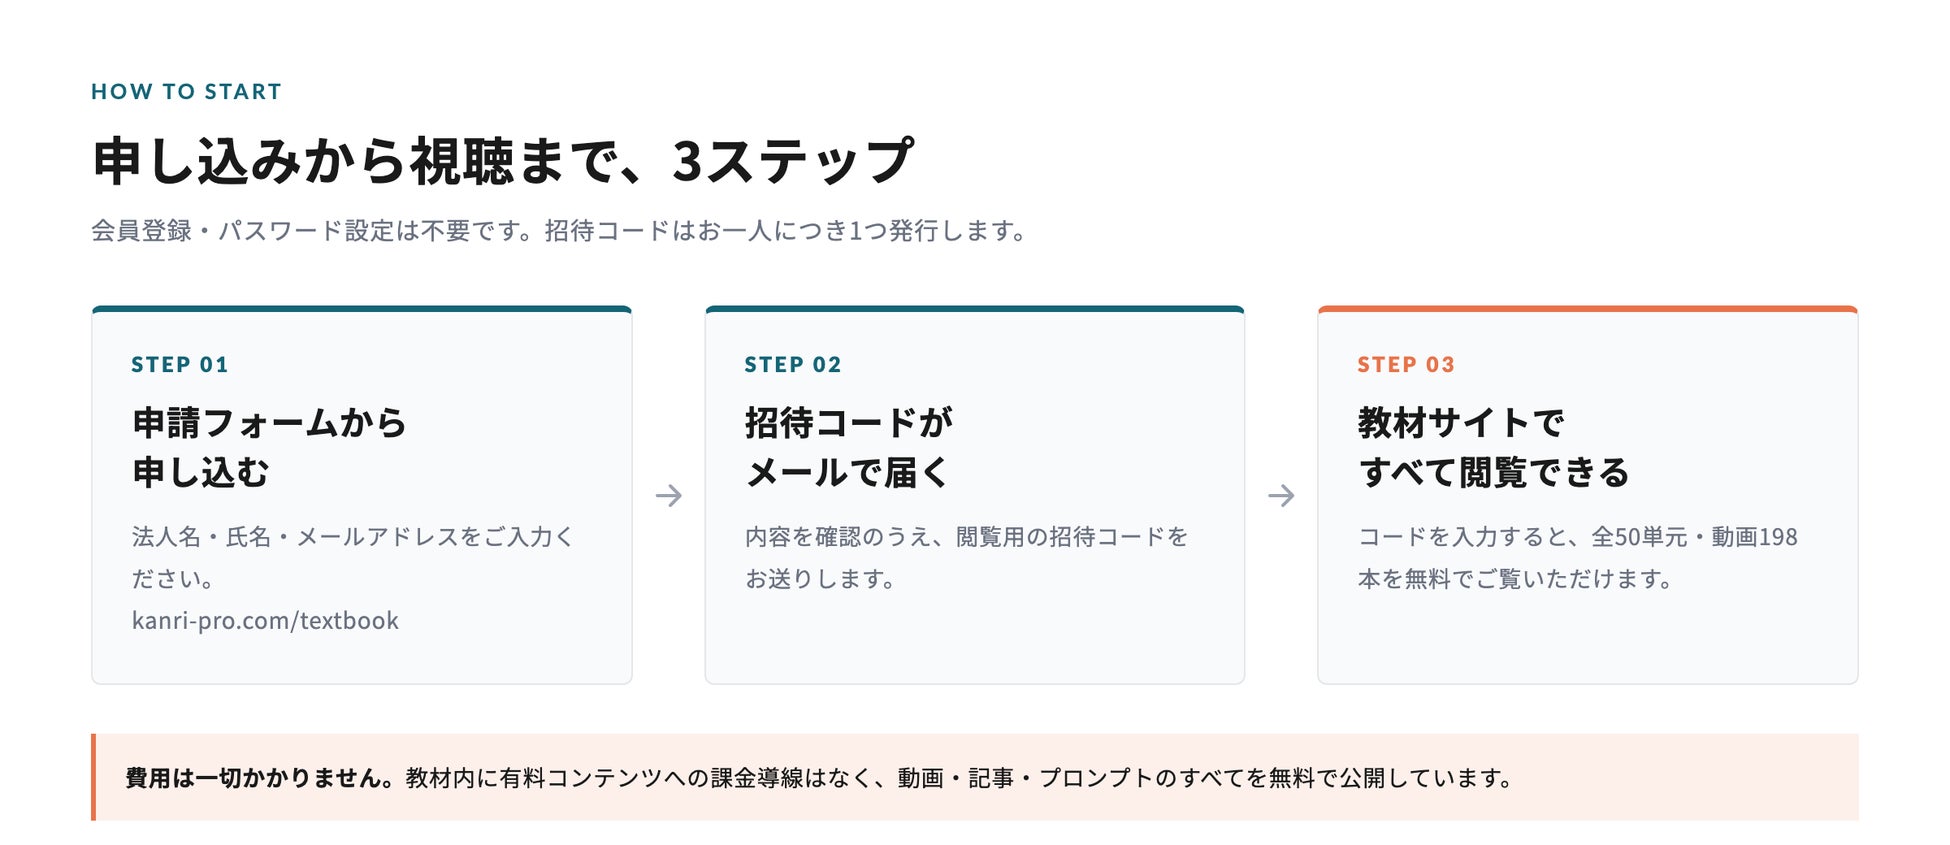Click the HOW TO START label
The width and height of the screenshot is (1950, 845).
click(x=186, y=92)
